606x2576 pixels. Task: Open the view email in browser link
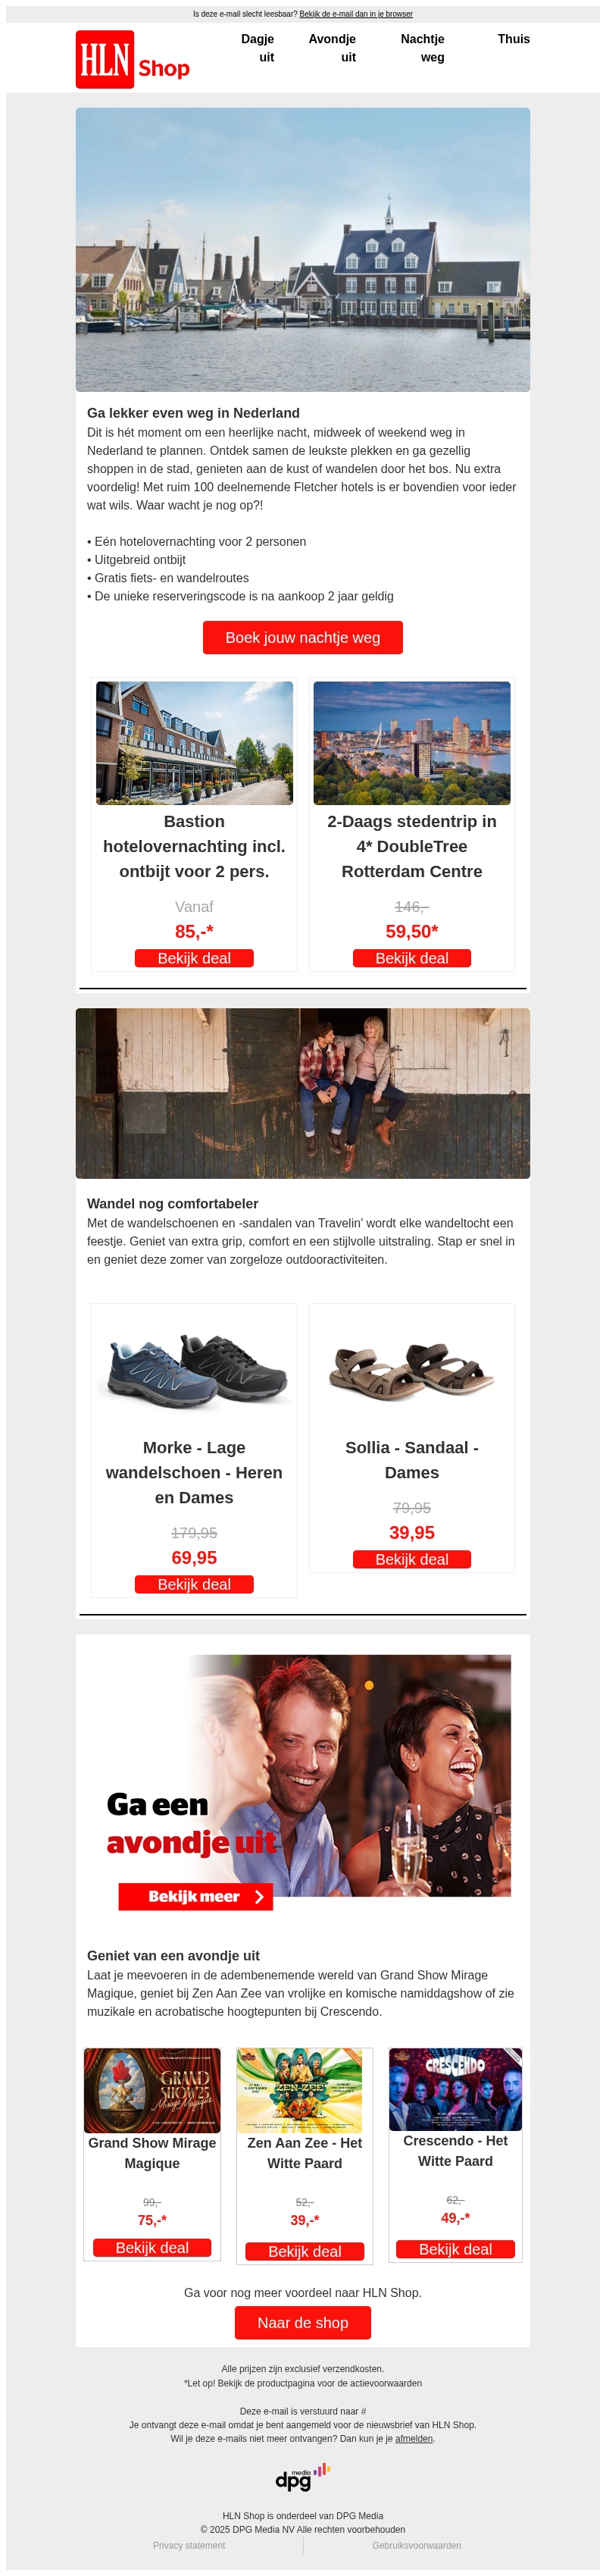(356, 14)
